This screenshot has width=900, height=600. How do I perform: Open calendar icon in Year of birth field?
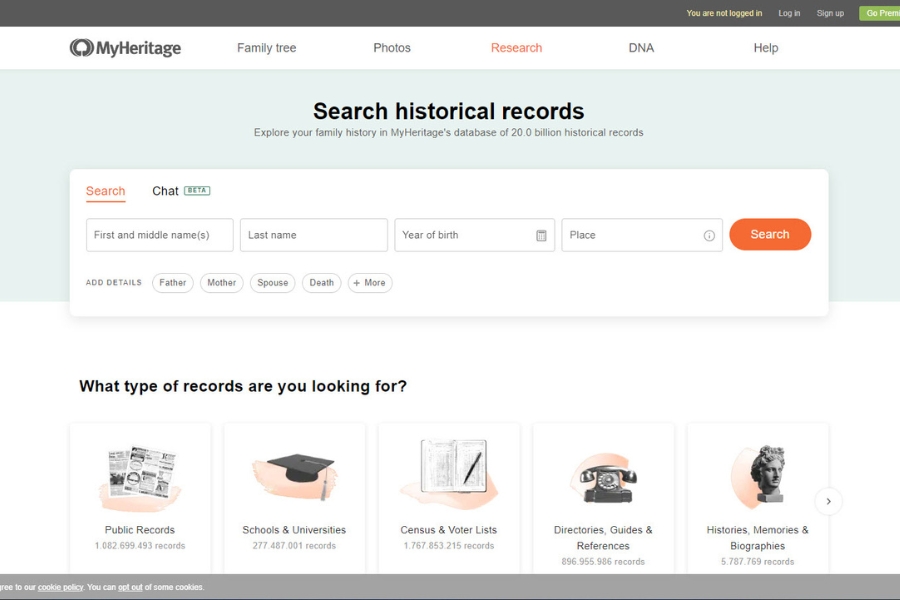coord(541,235)
